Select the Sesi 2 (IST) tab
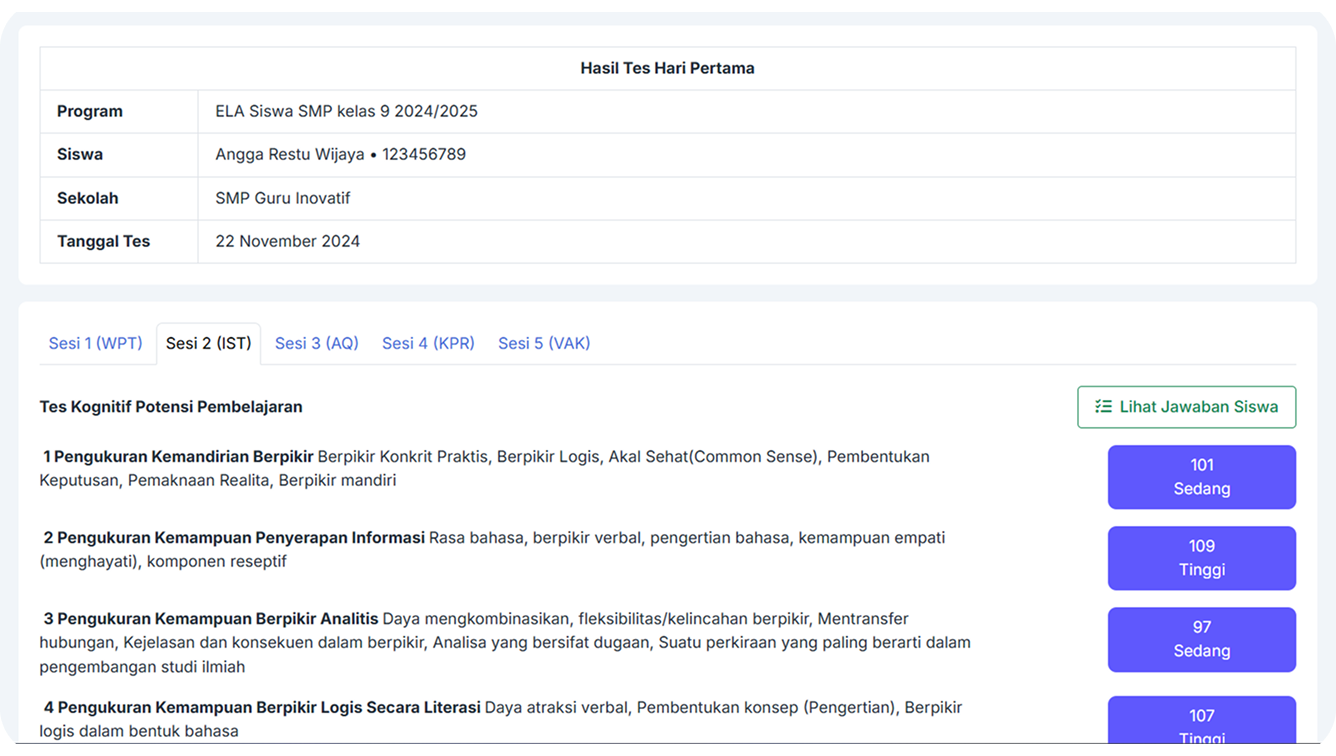Image resolution: width=1336 pixels, height=756 pixels. point(208,343)
